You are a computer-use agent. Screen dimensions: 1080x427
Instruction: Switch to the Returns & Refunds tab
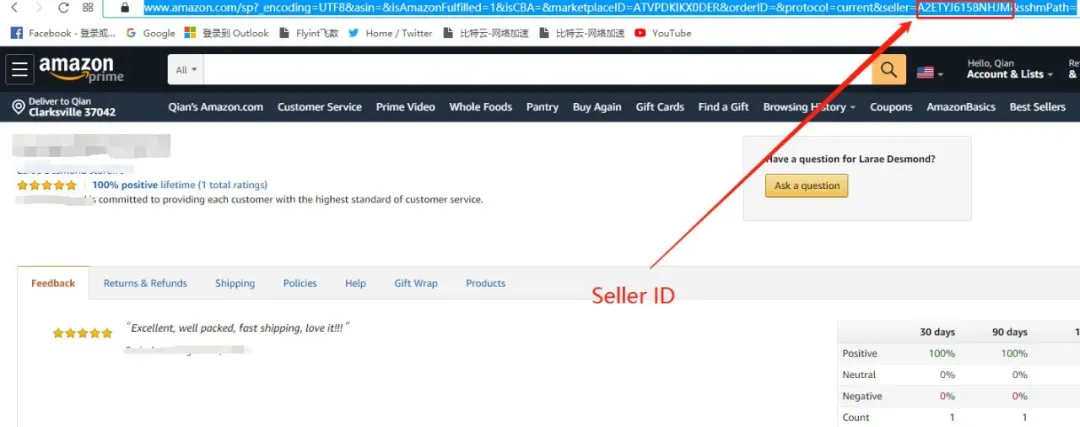pyautogui.click(x=145, y=283)
